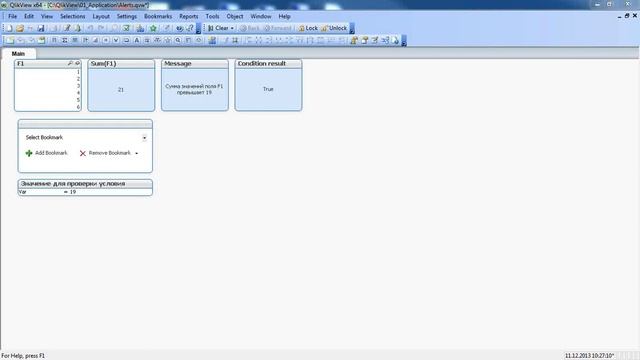Create a Text Object using the A icon

137,40
